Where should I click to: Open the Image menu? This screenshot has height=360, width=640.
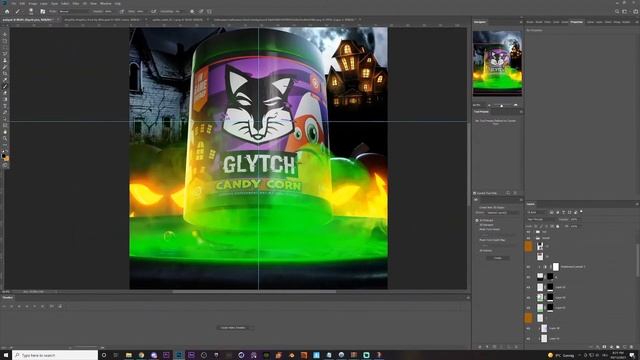pyautogui.click(x=32, y=3)
